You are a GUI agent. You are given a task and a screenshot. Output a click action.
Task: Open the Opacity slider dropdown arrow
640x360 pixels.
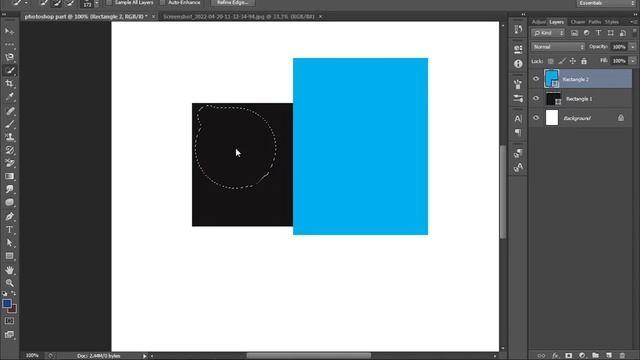coord(633,47)
